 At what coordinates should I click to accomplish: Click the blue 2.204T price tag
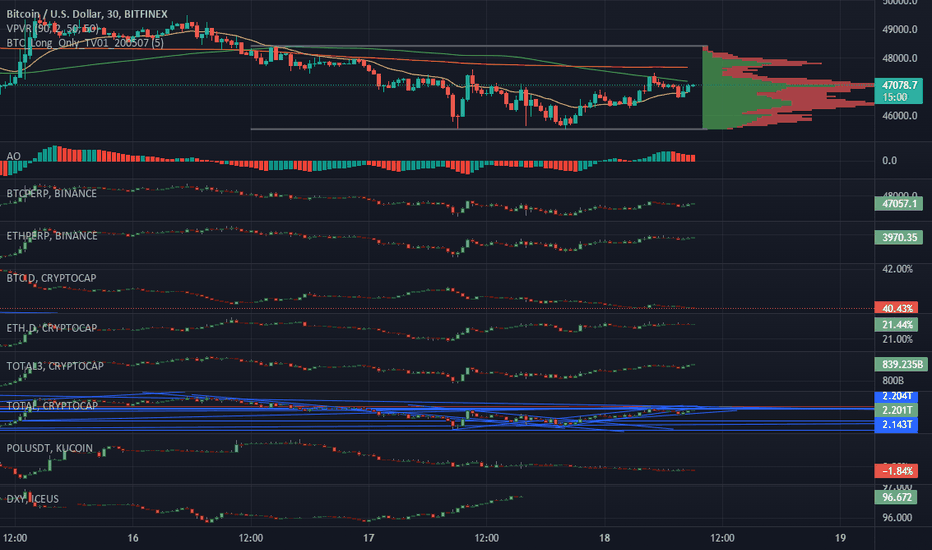click(x=896, y=396)
